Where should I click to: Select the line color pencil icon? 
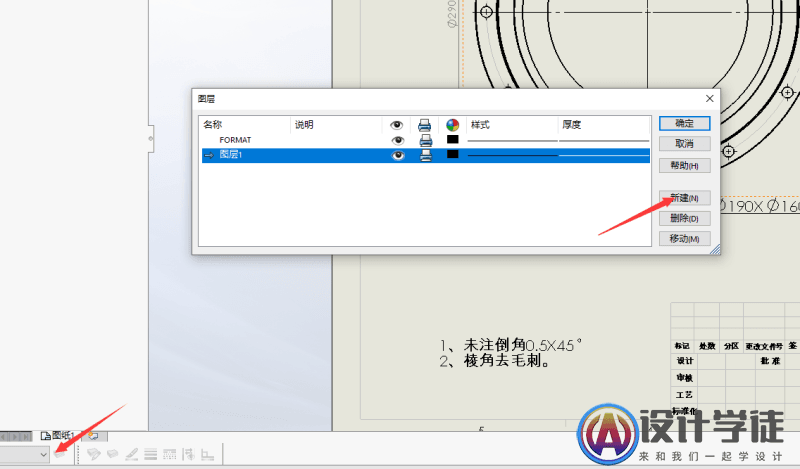pyautogui.click(x=132, y=454)
